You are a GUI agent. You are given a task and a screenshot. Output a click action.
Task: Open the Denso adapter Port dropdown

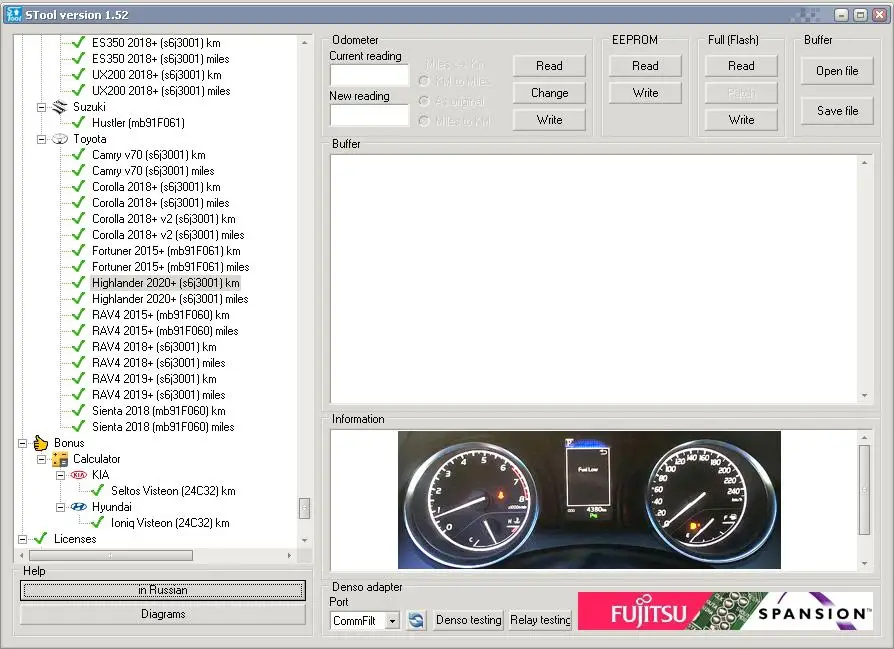click(392, 620)
